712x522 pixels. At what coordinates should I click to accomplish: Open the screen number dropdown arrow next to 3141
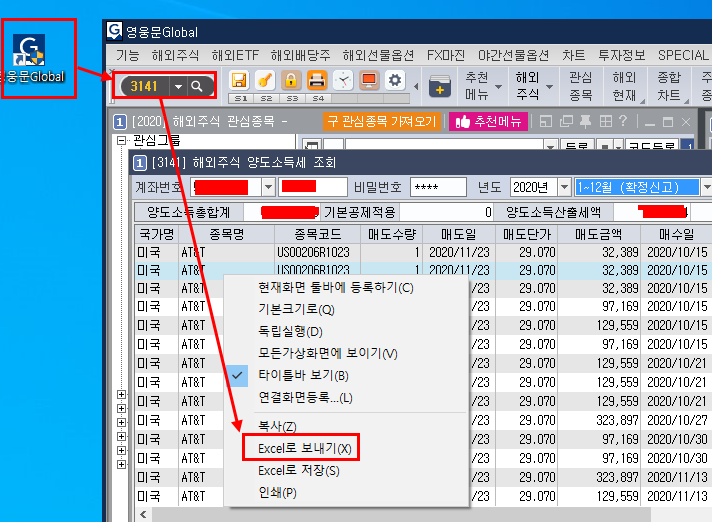tap(178, 86)
